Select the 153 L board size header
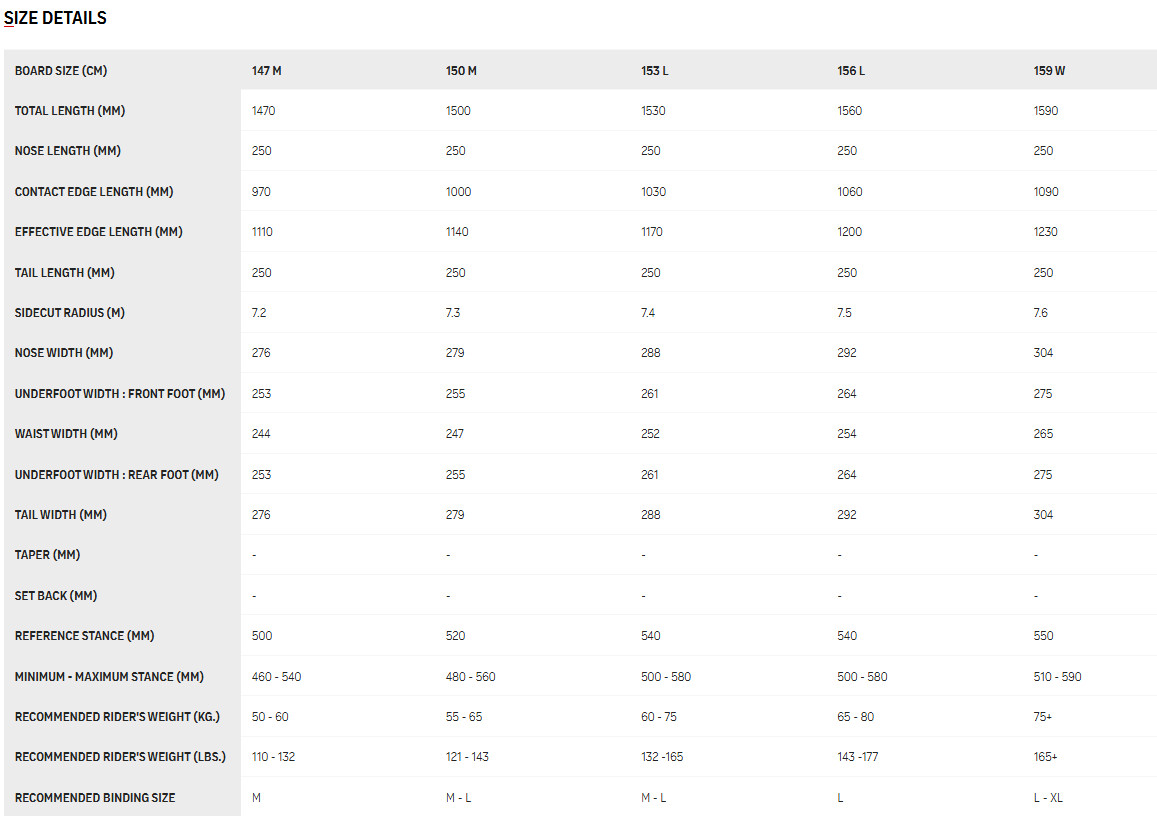 click(655, 71)
